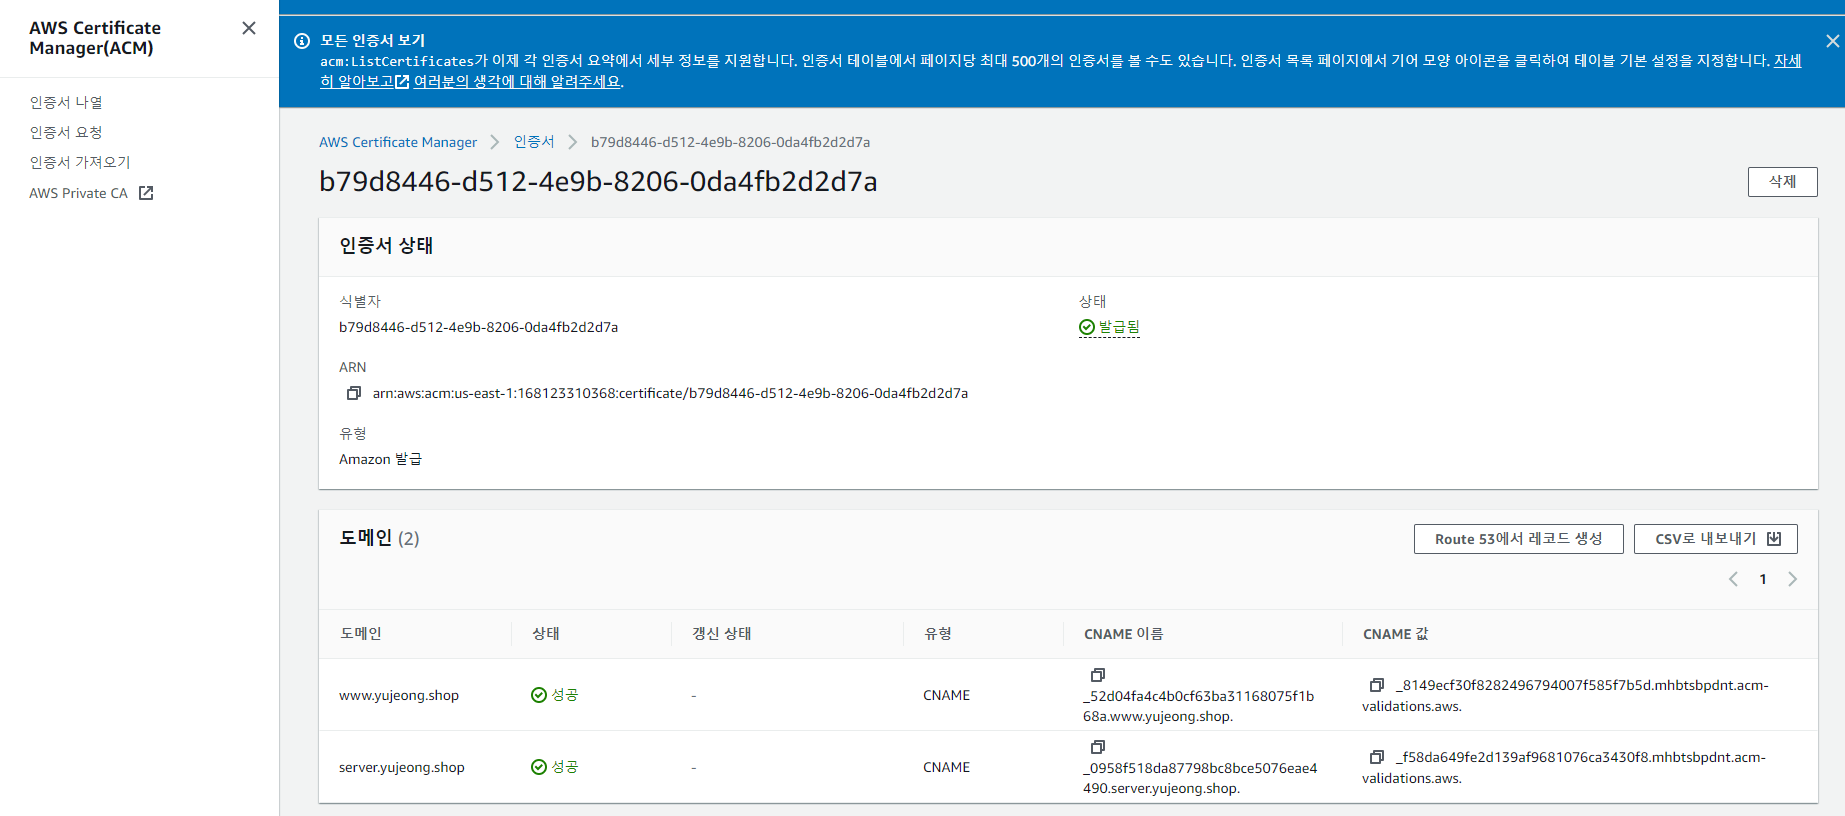
Task: Click the CNAME 이름 column header
Action: point(1124,634)
